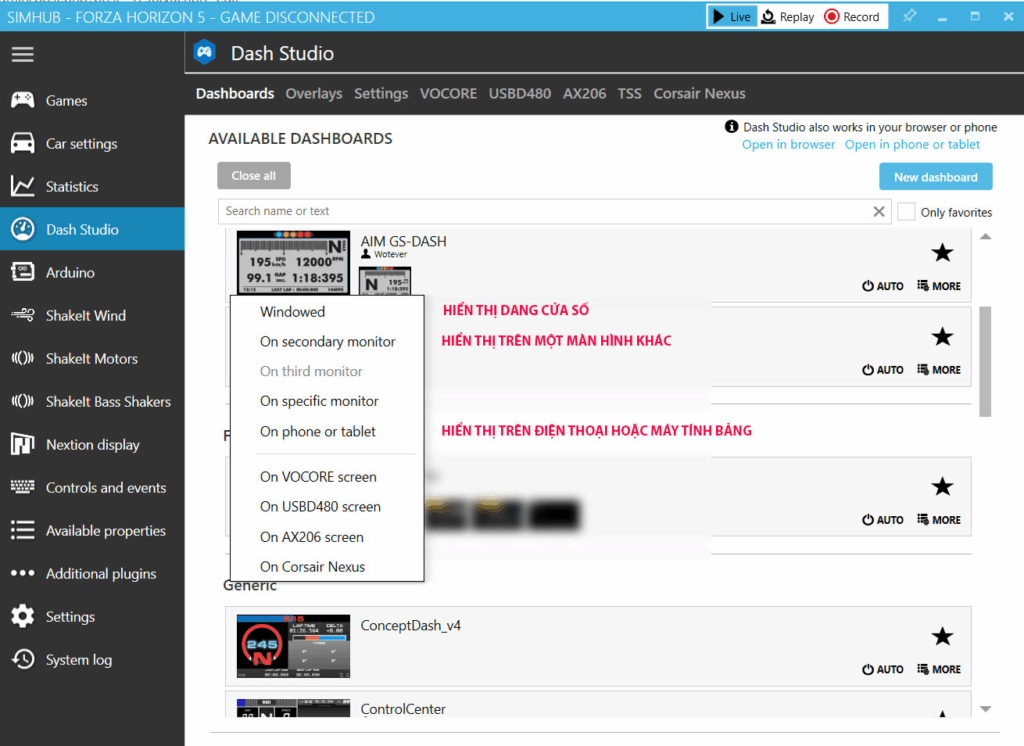Screen dimensions: 1024x746
Task: Click the Additional plugins dots icon
Action: tap(23, 574)
